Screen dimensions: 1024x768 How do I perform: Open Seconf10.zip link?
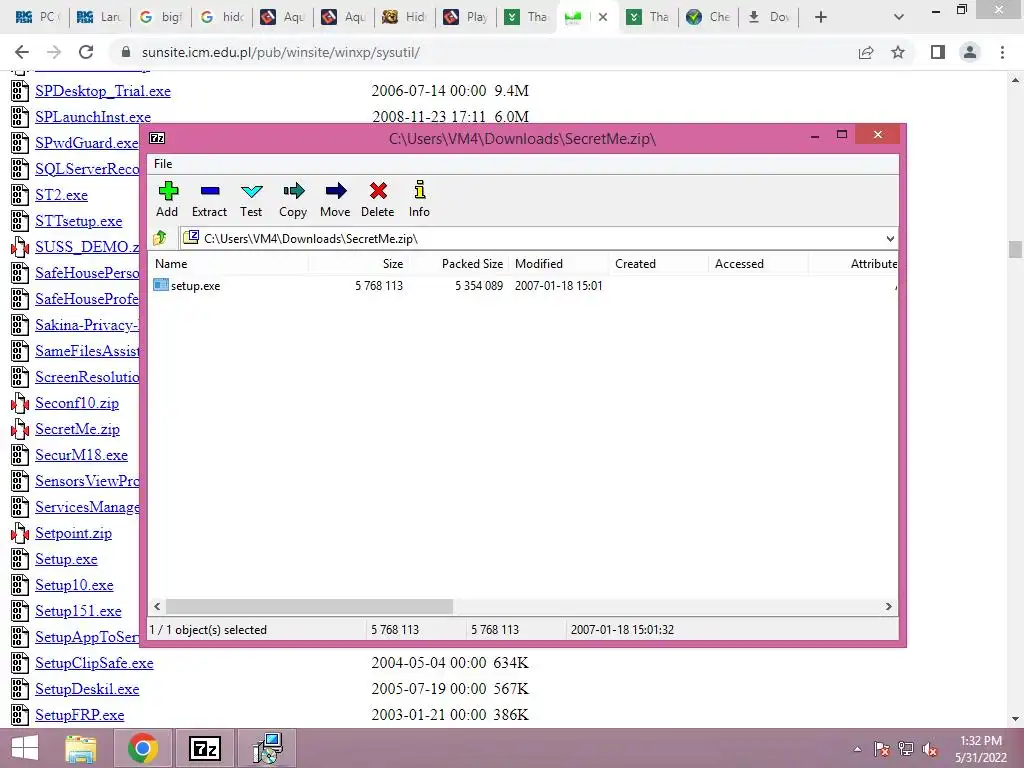(77, 403)
